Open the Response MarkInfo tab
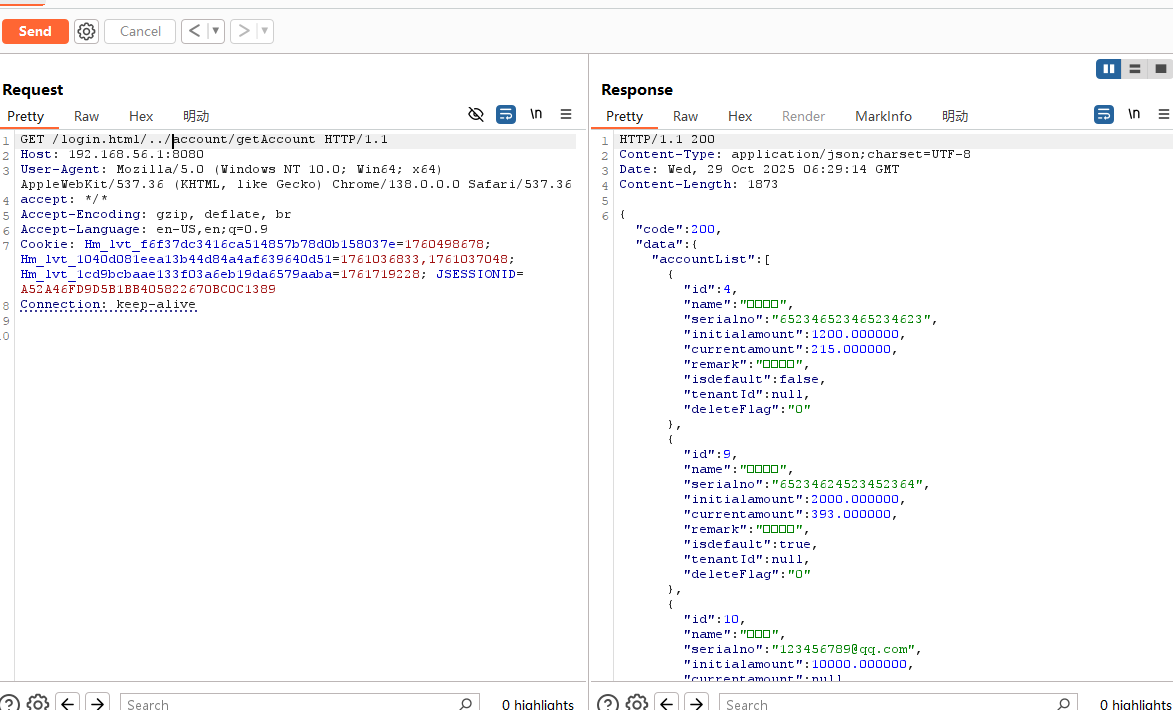 (x=883, y=116)
